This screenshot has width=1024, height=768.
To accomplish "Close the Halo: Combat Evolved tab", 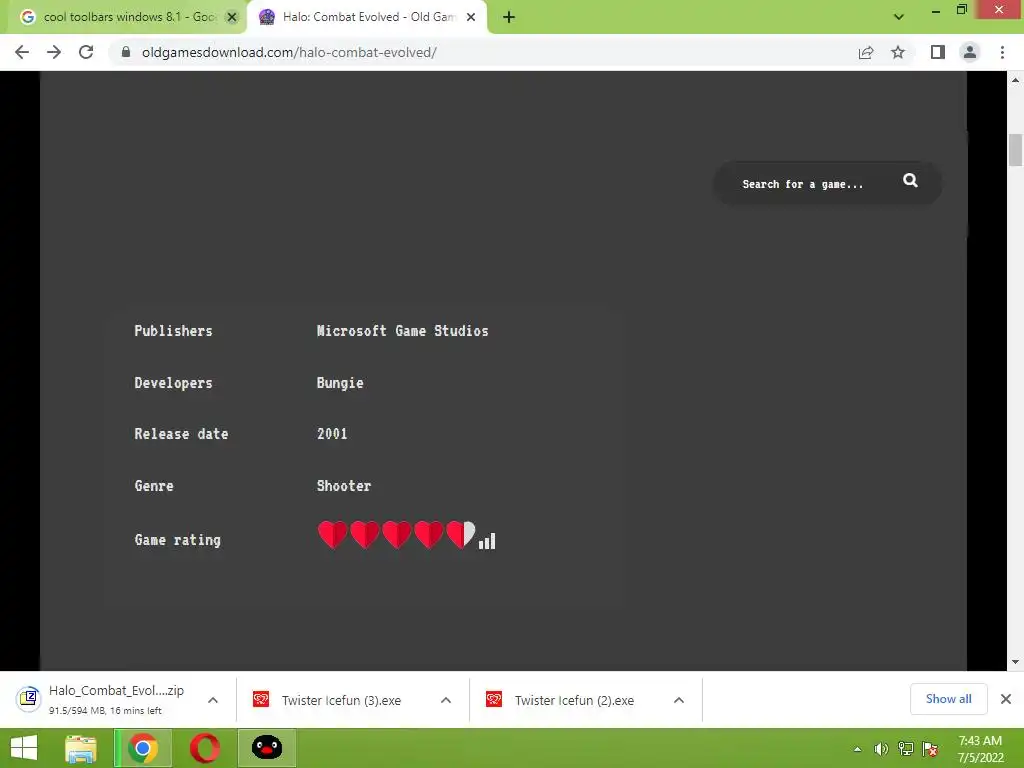I will pyautogui.click(x=471, y=18).
